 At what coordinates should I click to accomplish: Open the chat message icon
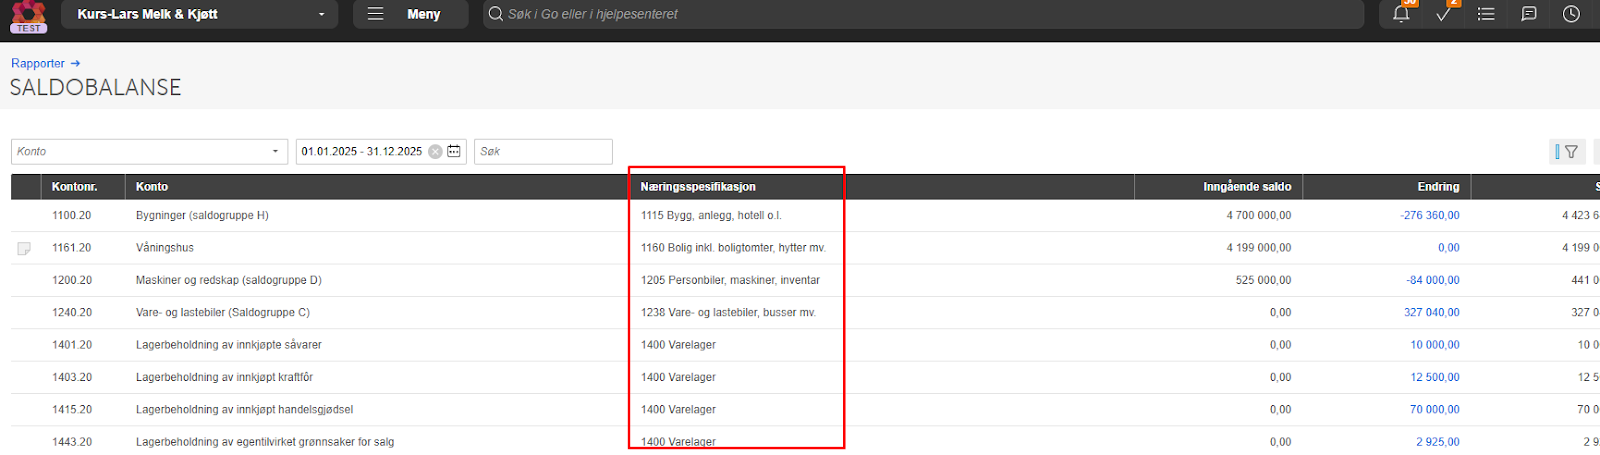[x=1529, y=14]
